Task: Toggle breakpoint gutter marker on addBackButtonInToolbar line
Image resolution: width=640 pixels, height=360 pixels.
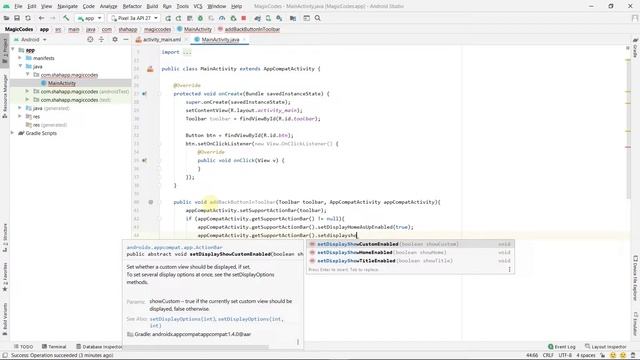Action: [151, 202]
